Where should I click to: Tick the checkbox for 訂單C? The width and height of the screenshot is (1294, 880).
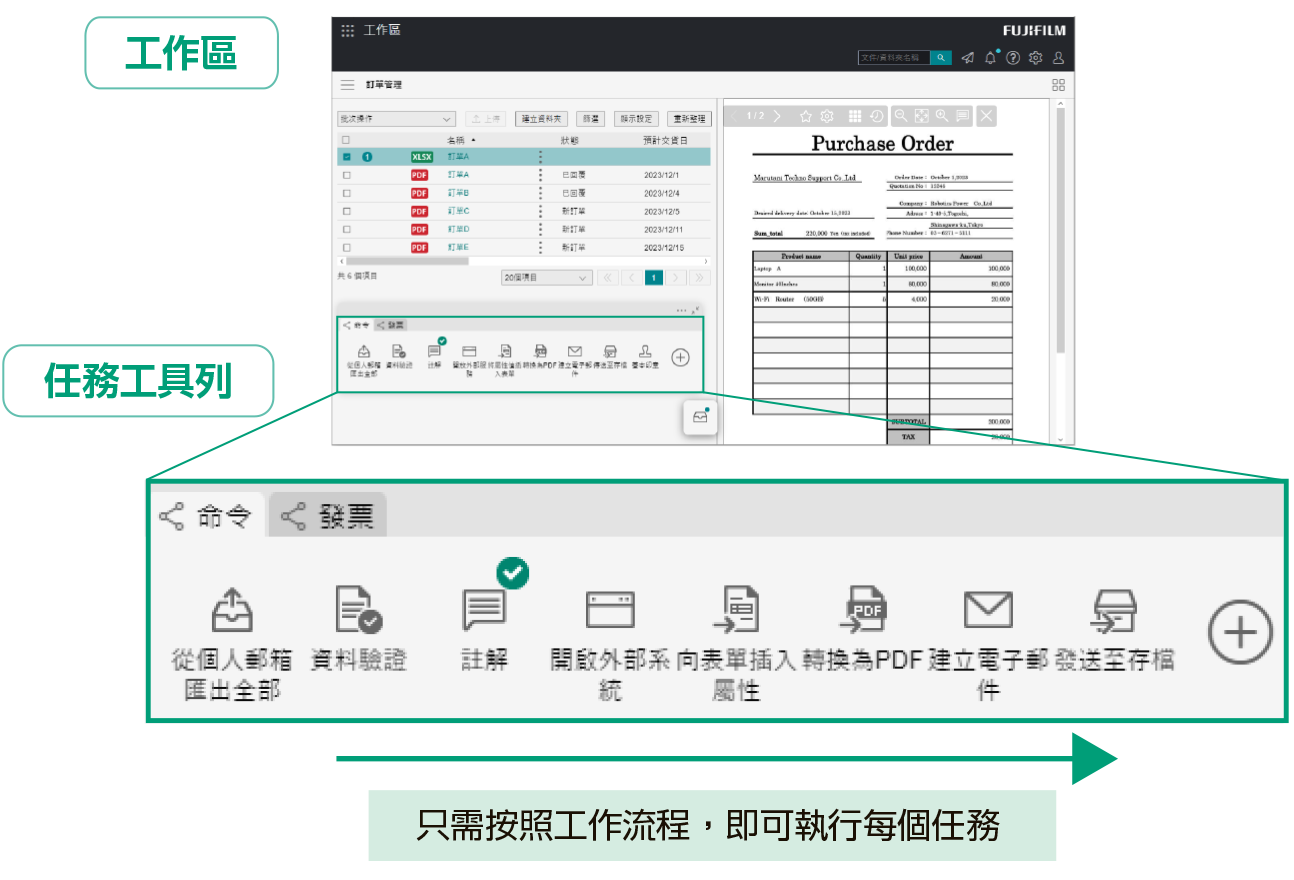pyautogui.click(x=347, y=211)
